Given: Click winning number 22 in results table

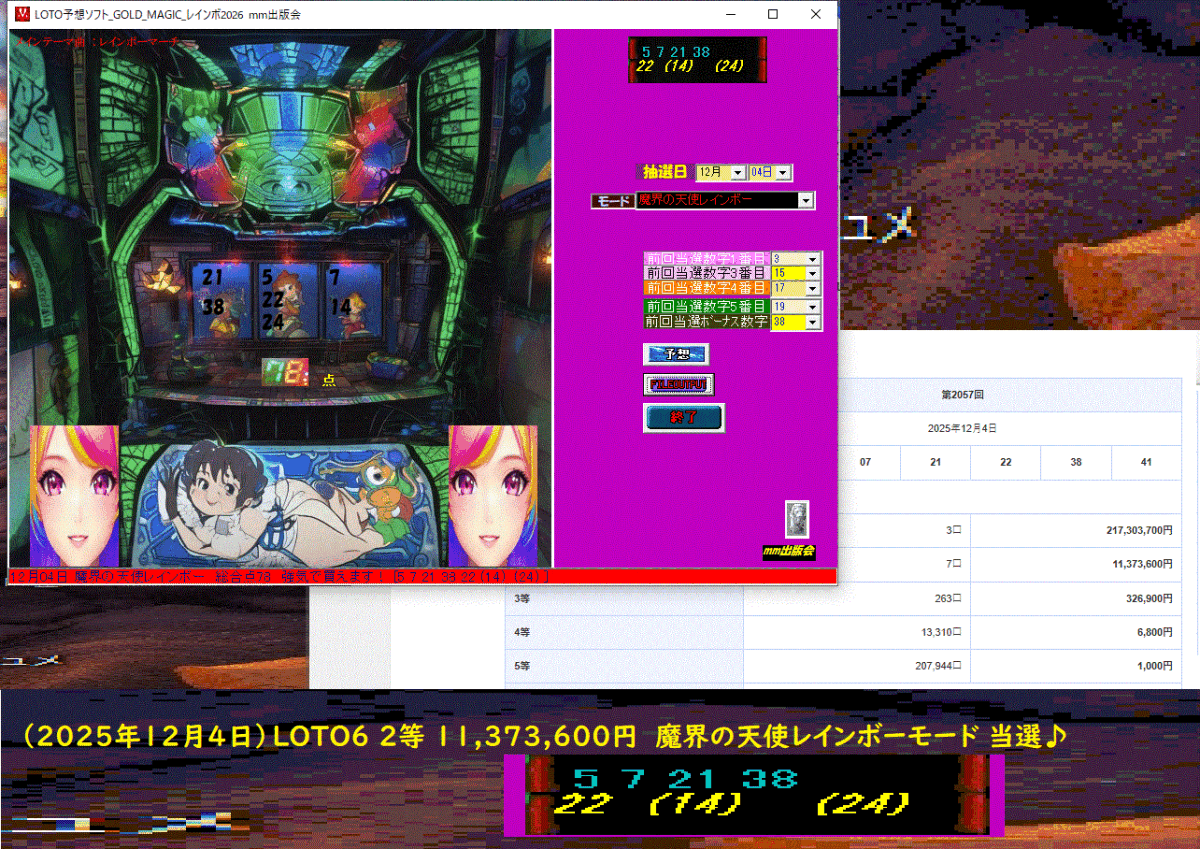Looking at the screenshot, I should pyautogui.click(x=1005, y=463).
